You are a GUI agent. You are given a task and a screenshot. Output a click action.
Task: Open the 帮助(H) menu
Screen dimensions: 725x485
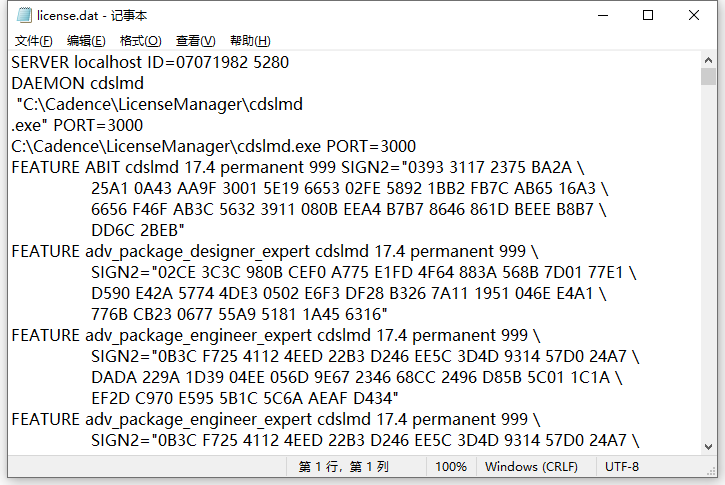tap(250, 41)
